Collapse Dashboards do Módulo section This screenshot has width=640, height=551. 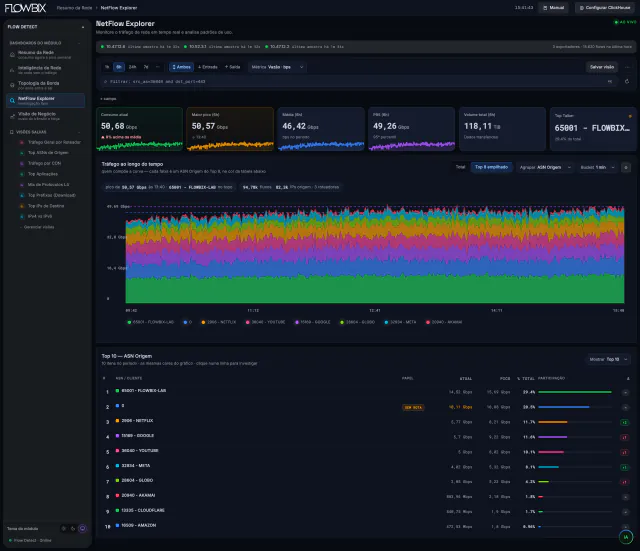click(x=79, y=43)
